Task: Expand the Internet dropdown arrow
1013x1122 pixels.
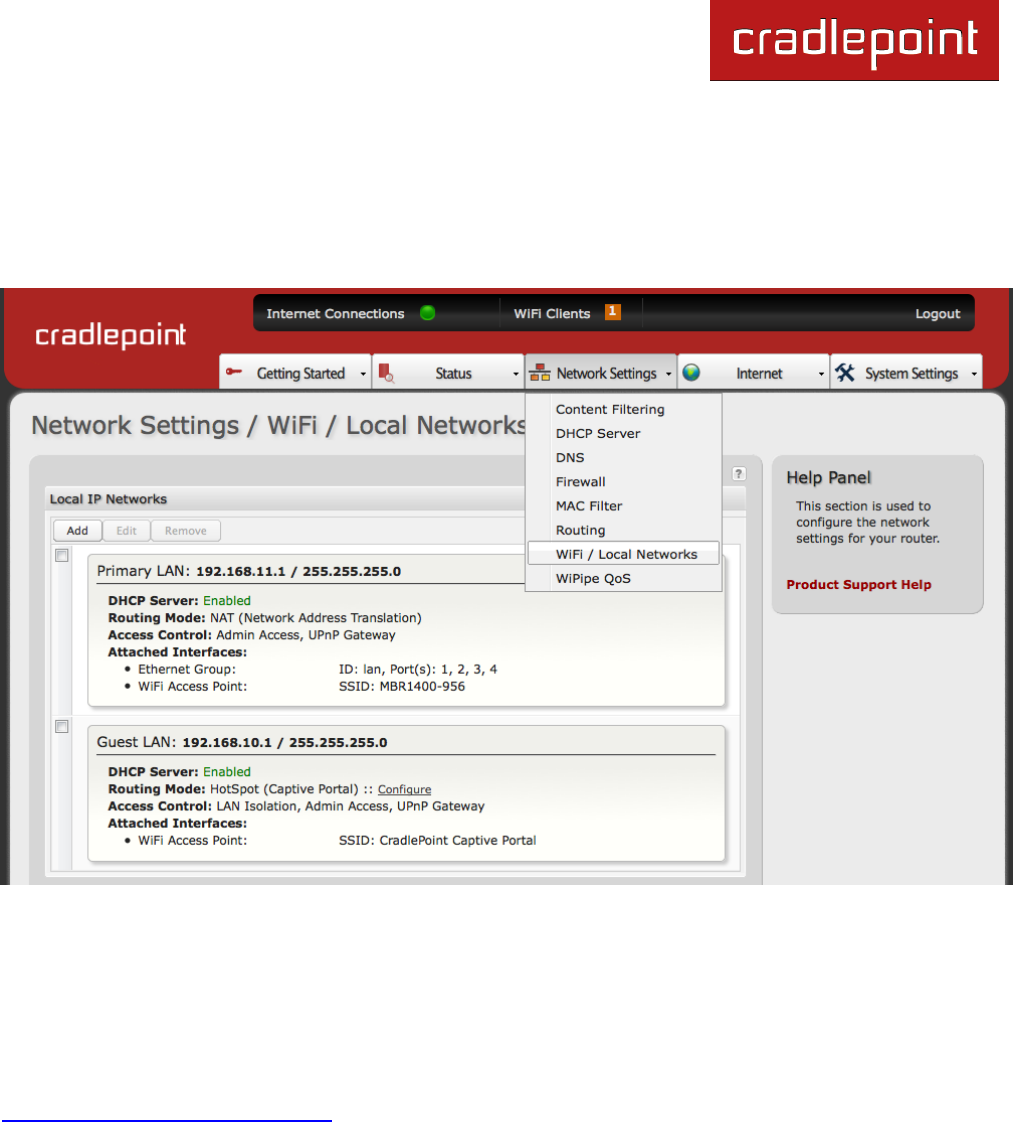Action: click(x=821, y=374)
